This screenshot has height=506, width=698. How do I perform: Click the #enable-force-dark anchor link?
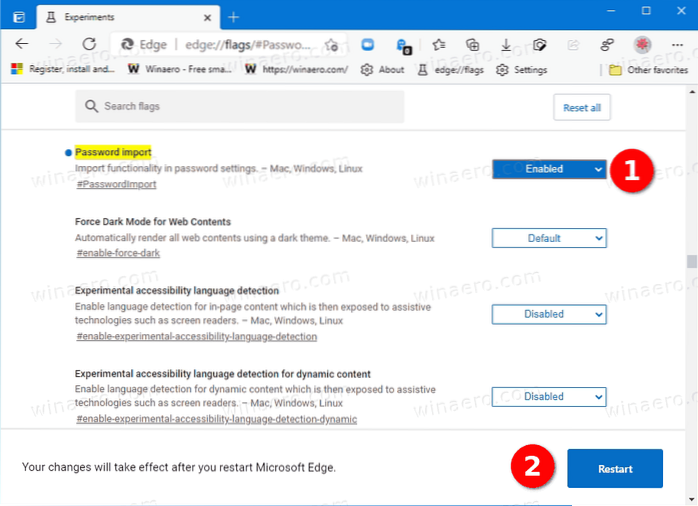coord(119,254)
